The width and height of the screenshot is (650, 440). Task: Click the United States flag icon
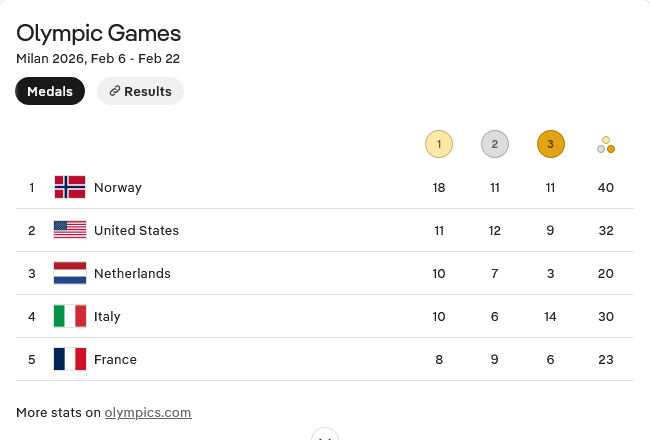point(70,230)
